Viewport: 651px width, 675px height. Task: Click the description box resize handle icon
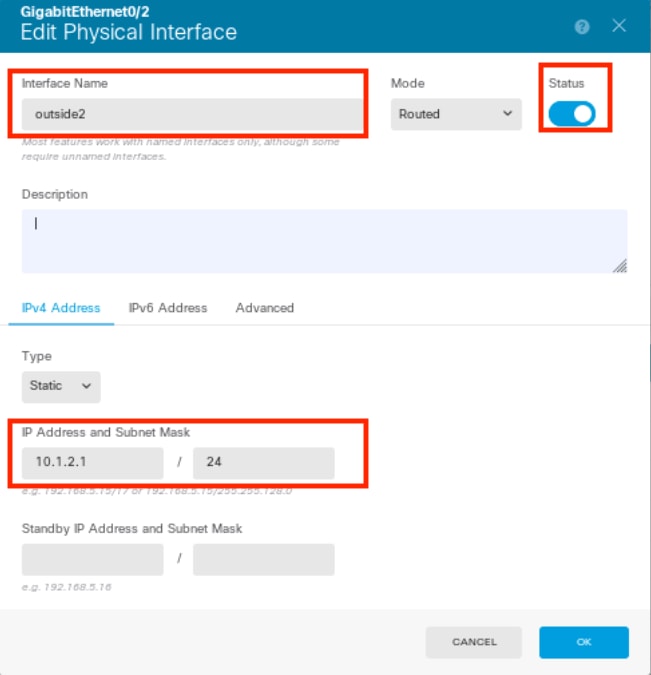[620, 266]
